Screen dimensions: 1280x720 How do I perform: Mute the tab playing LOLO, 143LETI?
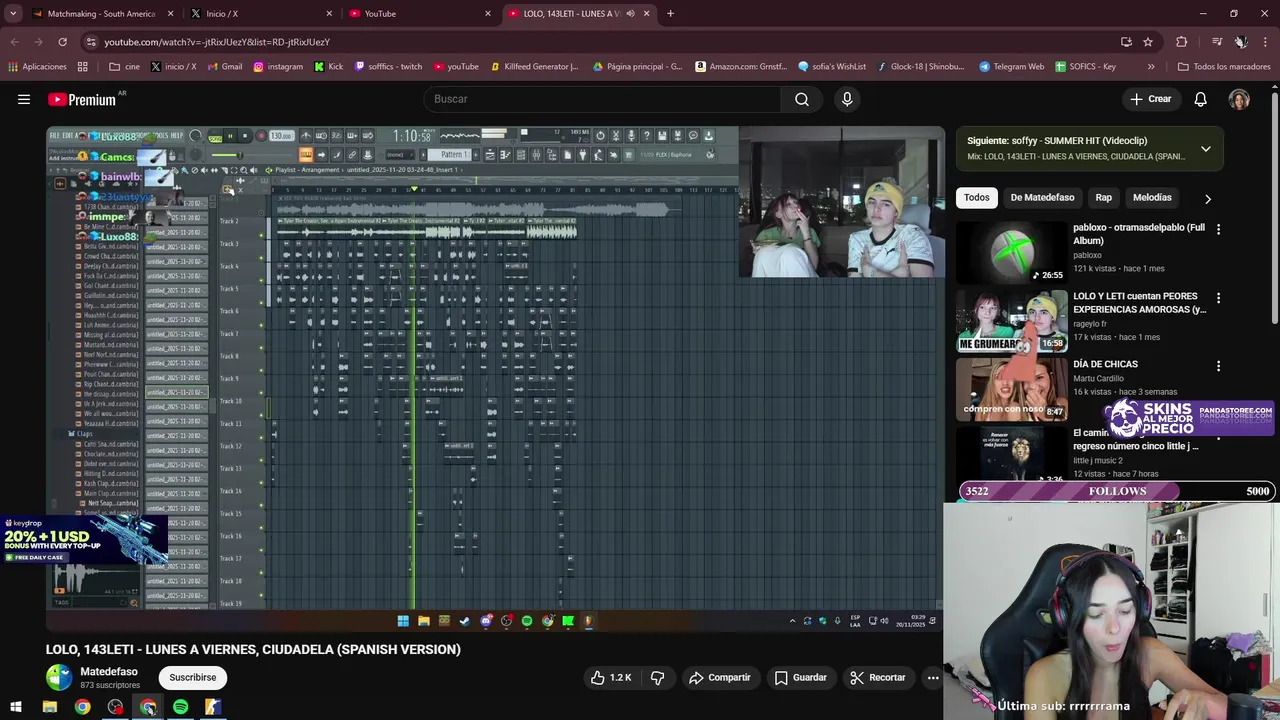tap(630, 14)
